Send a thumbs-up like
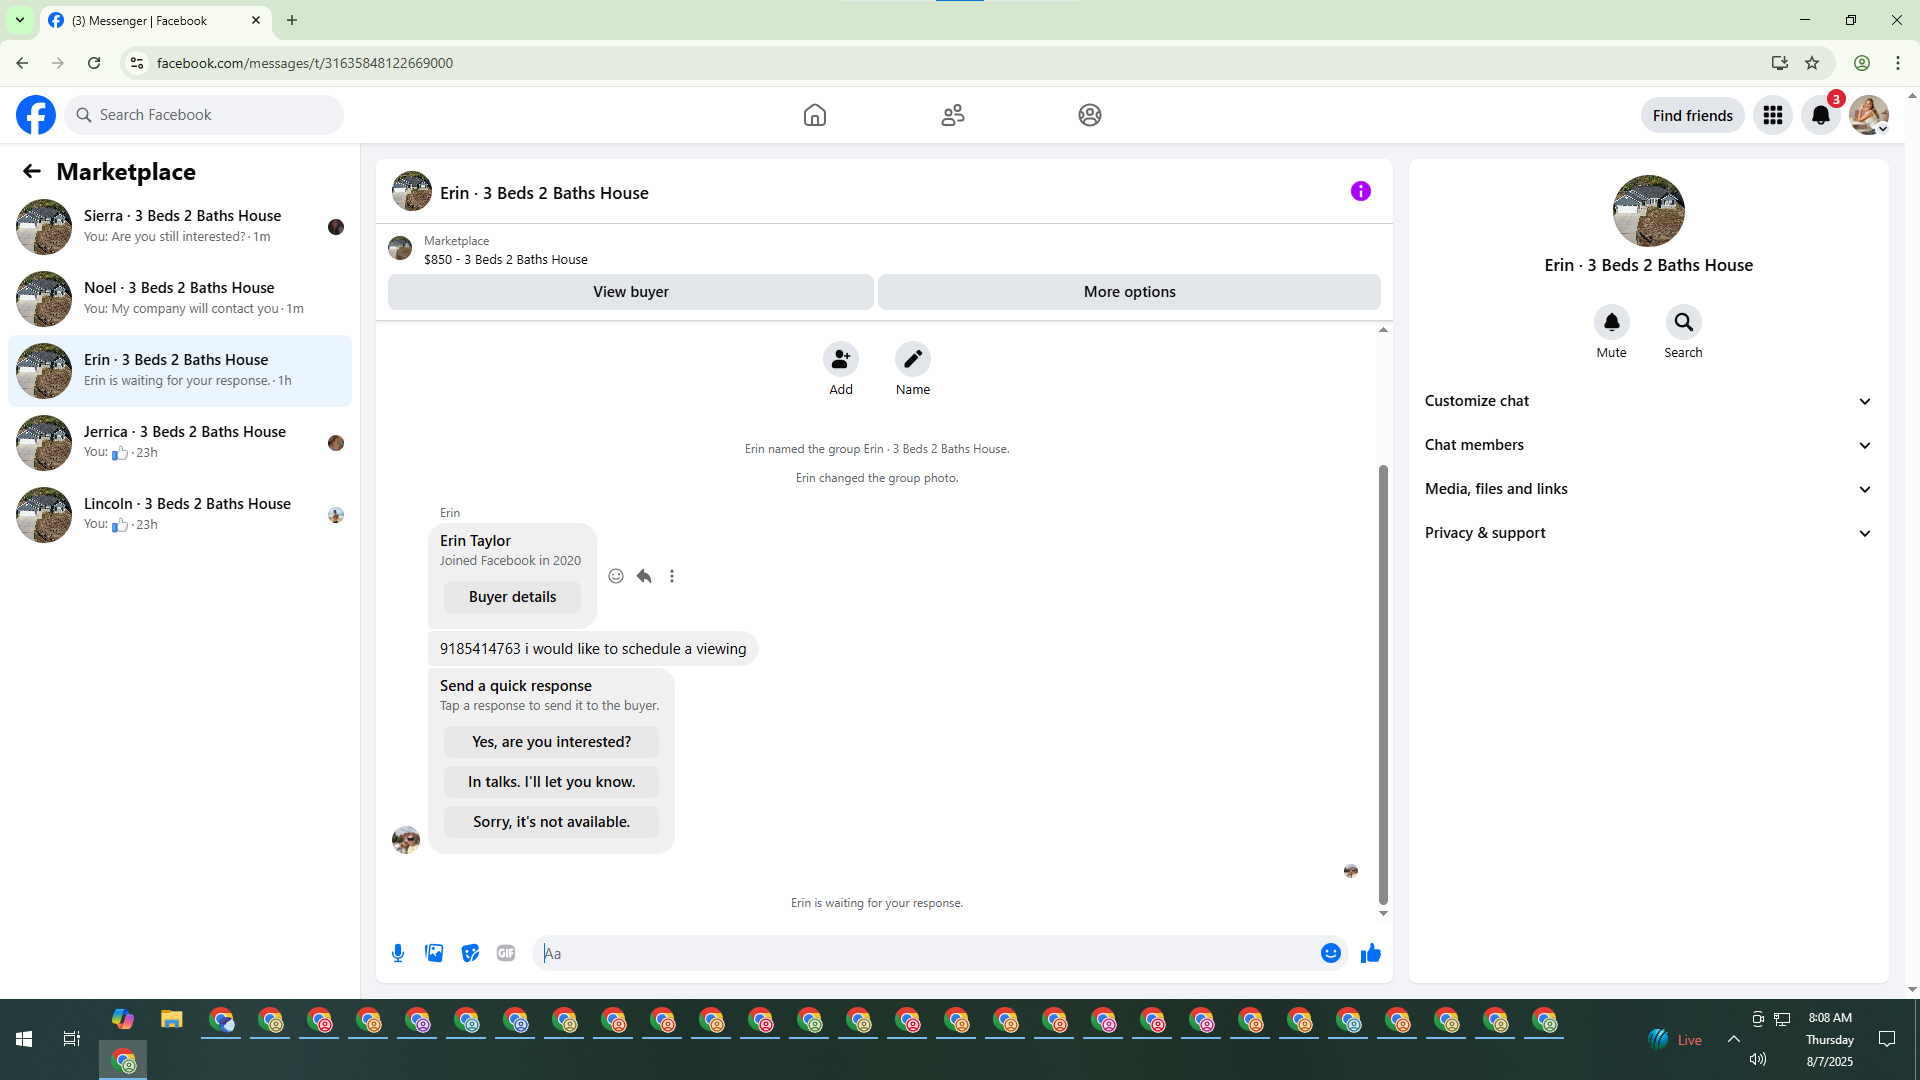The image size is (1920, 1080). coord(1371,953)
